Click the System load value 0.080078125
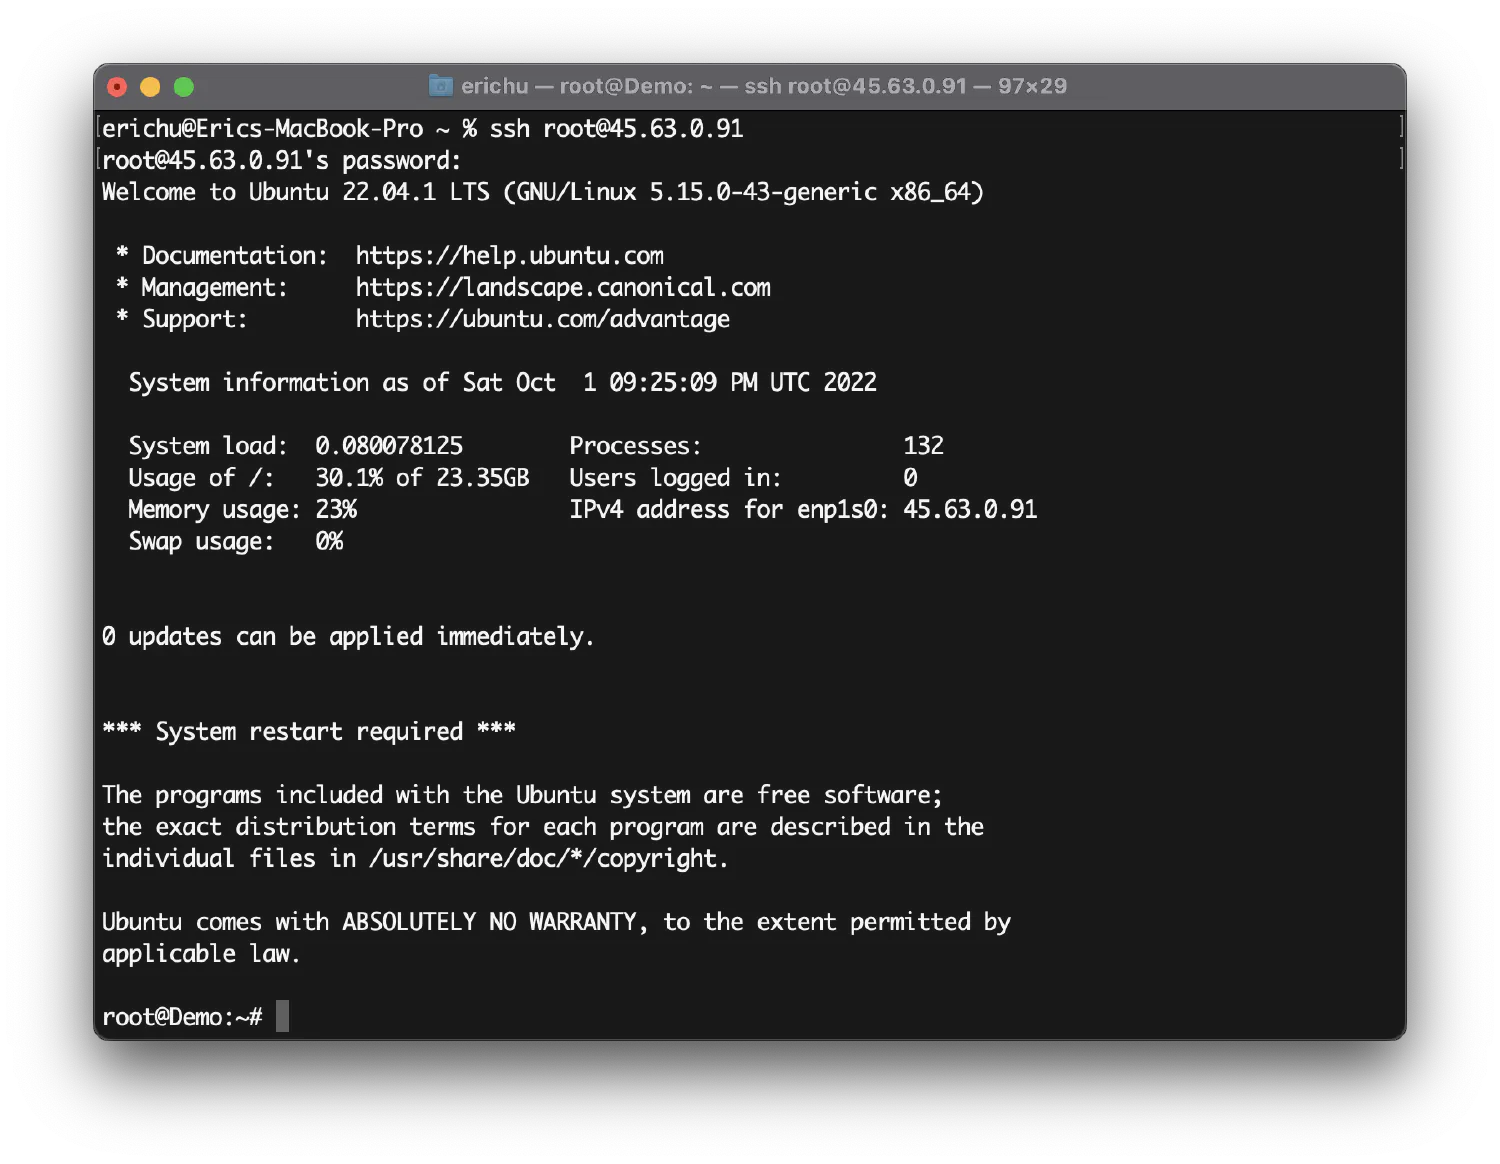 tap(389, 446)
